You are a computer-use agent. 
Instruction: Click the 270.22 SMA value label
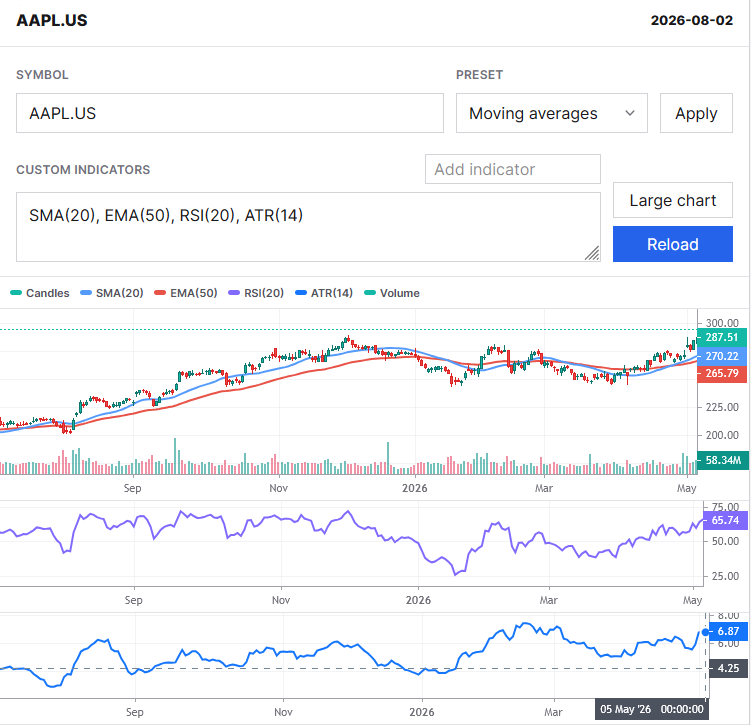coord(721,356)
